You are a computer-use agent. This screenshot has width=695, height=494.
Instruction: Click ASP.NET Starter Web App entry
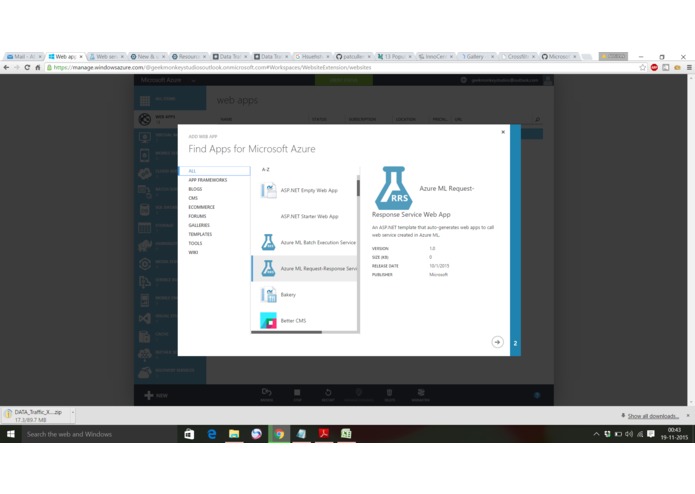[x=304, y=217]
